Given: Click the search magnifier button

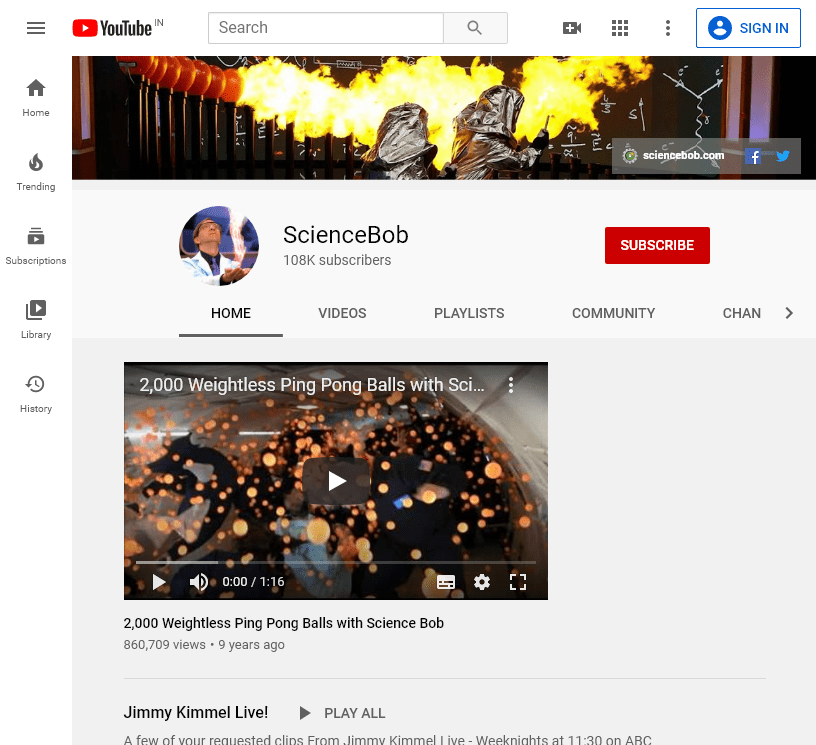Looking at the screenshot, I should pyautogui.click(x=475, y=28).
